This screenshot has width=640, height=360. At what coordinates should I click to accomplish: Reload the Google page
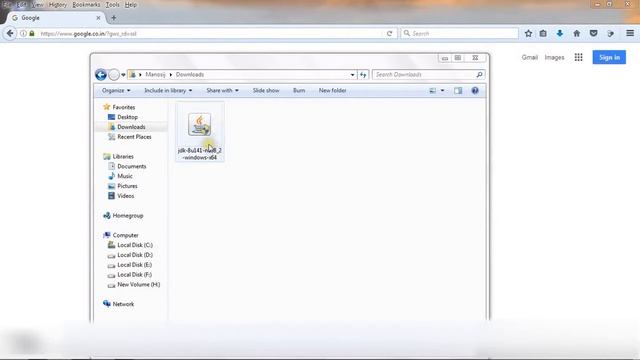point(389,33)
